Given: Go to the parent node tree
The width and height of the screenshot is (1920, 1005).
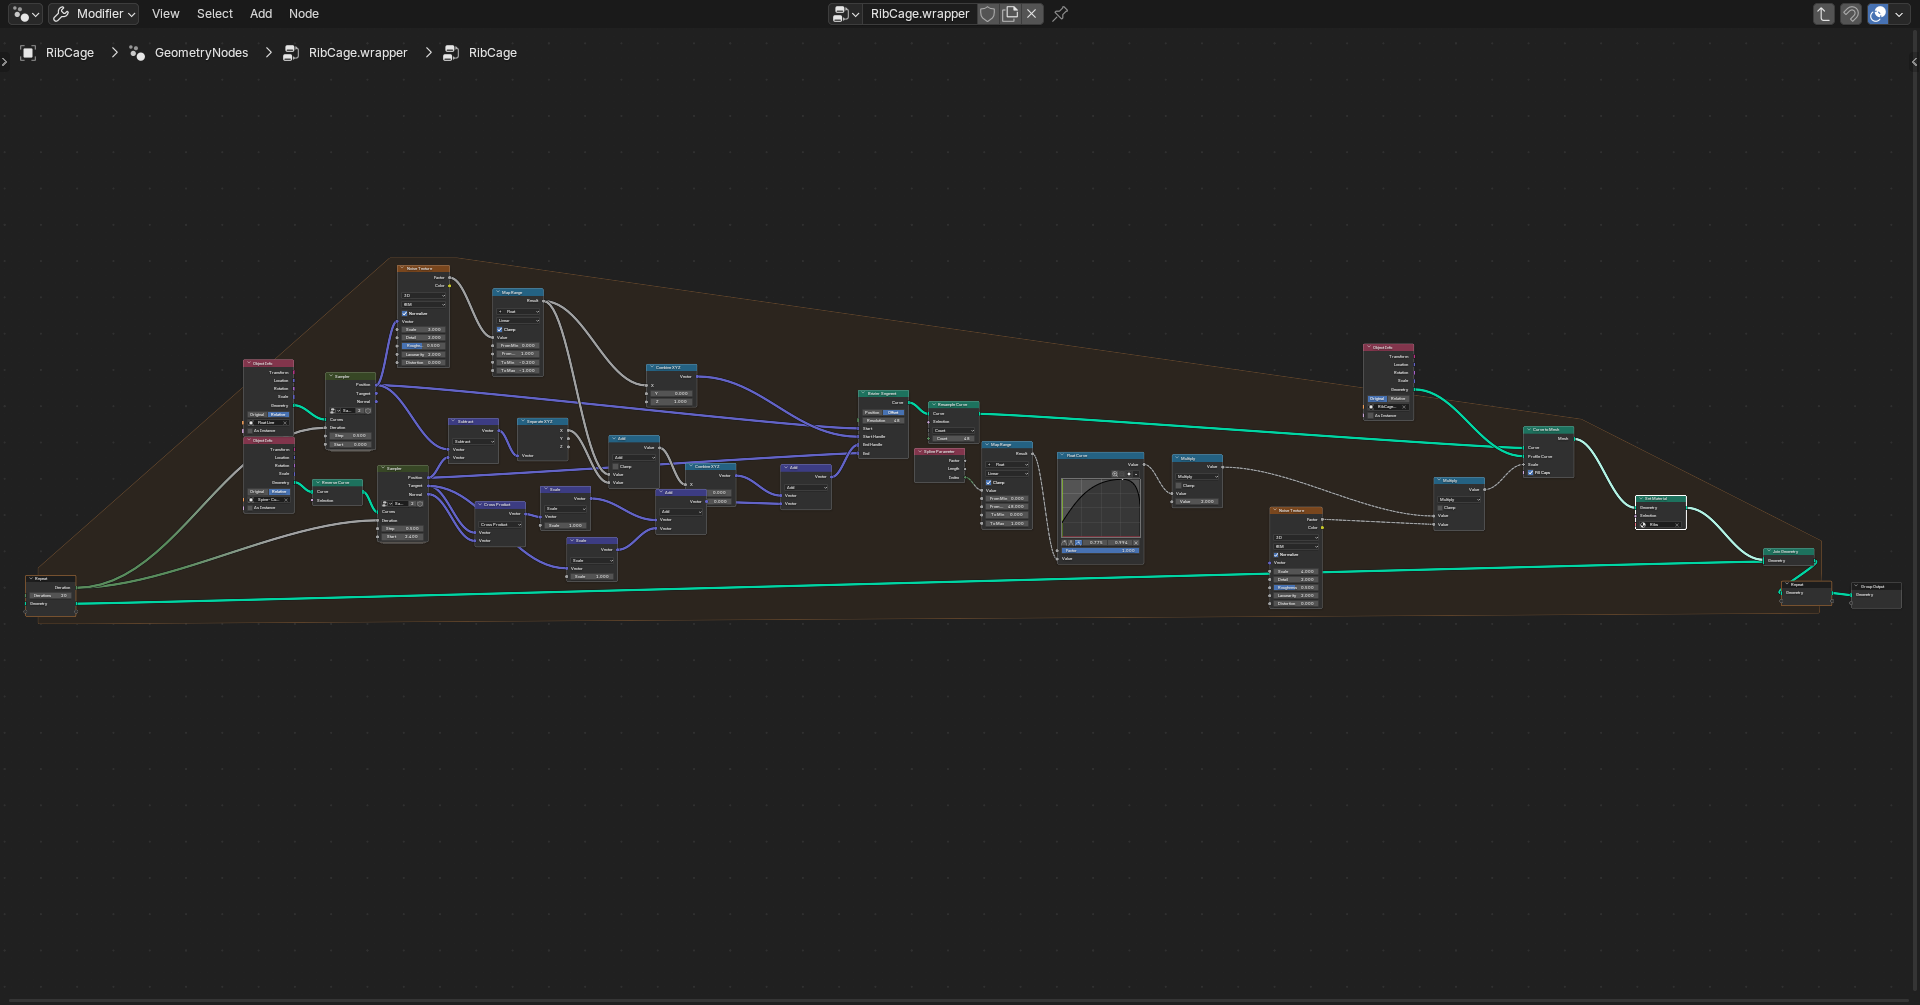Looking at the screenshot, I should (1824, 14).
